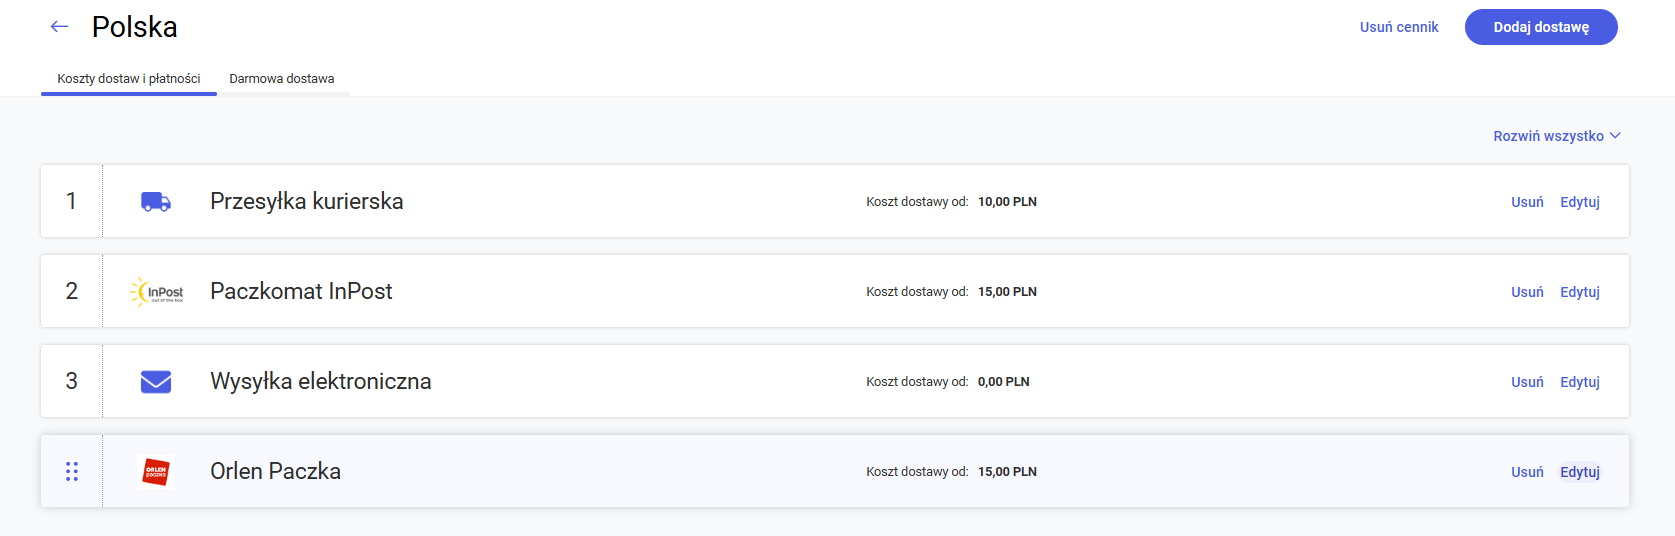The width and height of the screenshot is (1675, 536).
Task: Click the drag handle on Orlen Paczka row
Action: [x=72, y=471]
